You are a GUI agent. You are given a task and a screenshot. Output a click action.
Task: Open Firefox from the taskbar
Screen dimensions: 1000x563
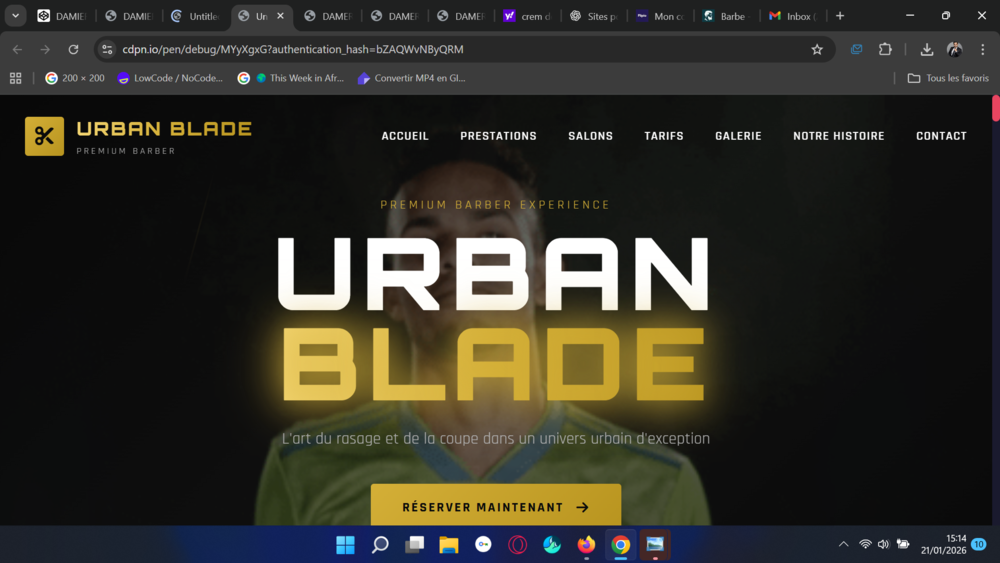pyautogui.click(x=586, y=545)
